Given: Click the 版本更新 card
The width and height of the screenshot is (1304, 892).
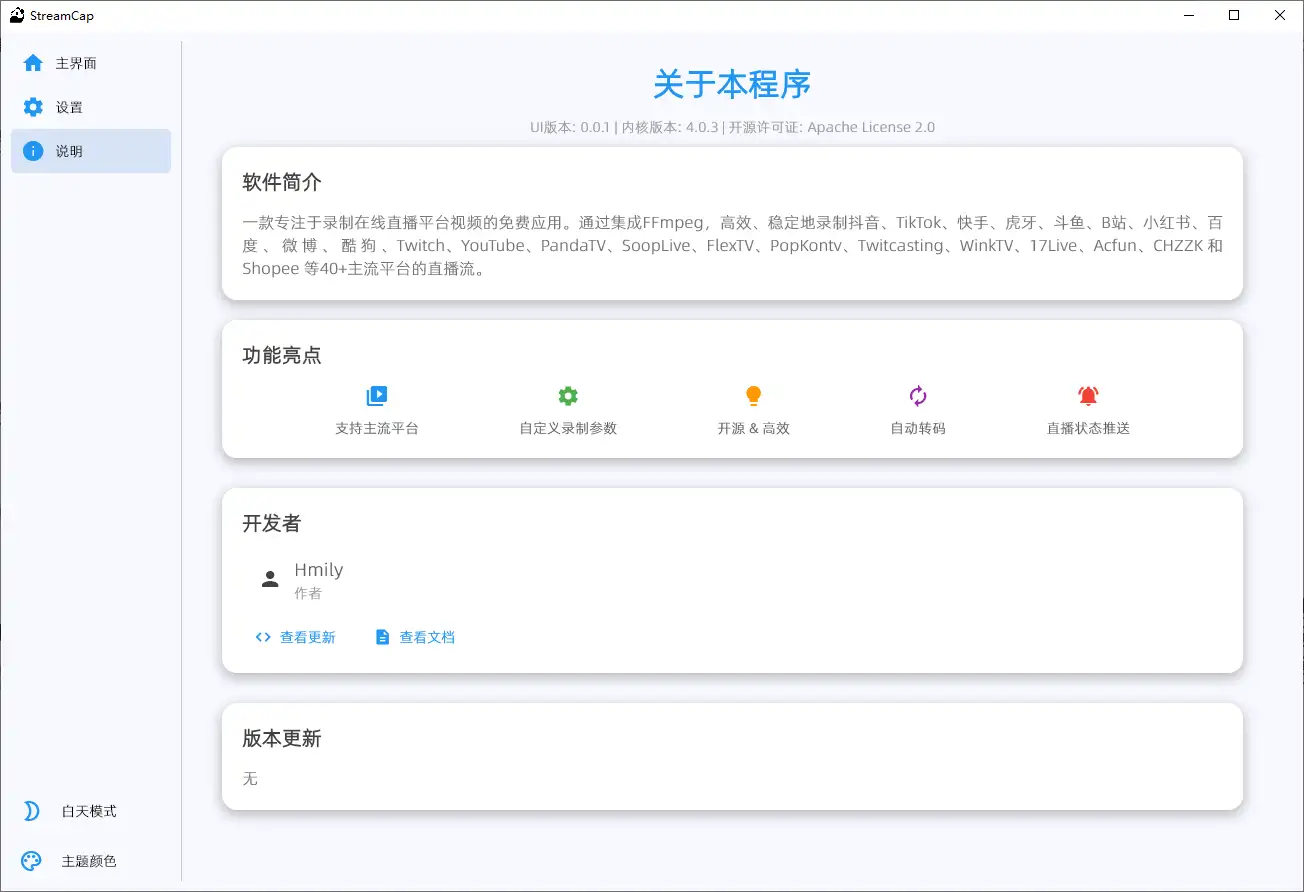Looking at the screenshot, I should coord(731,756).
